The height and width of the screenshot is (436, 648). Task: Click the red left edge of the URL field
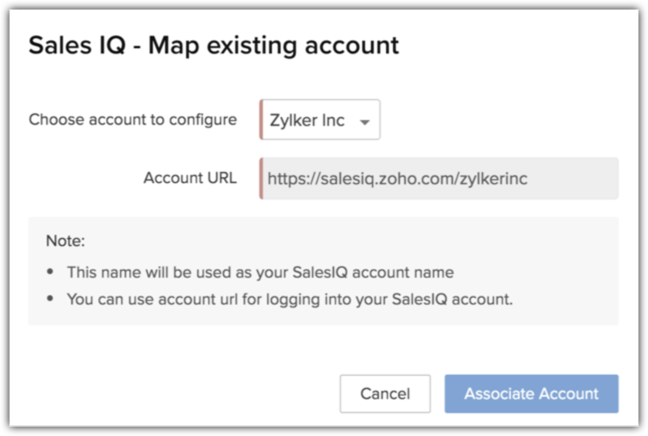[261, 178]
